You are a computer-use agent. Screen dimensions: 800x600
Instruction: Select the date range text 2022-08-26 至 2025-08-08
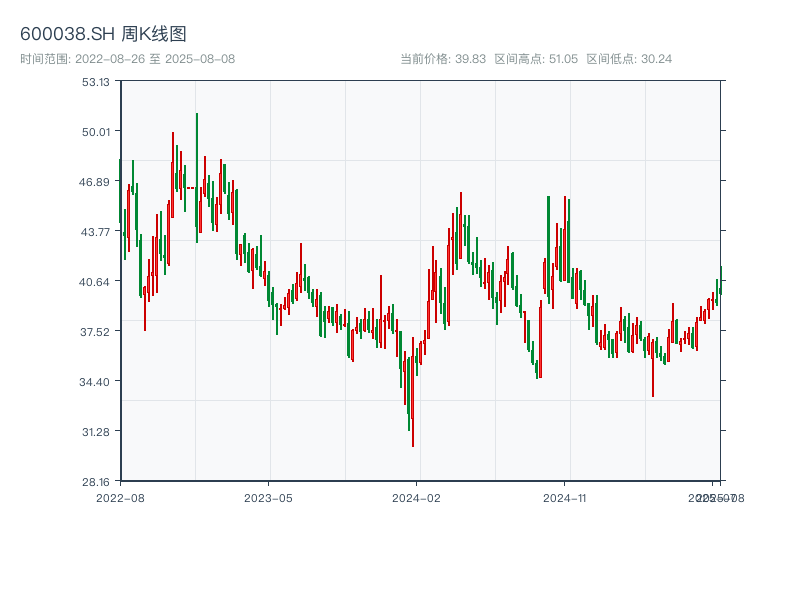pyautogui.click(x=155, y=59)
